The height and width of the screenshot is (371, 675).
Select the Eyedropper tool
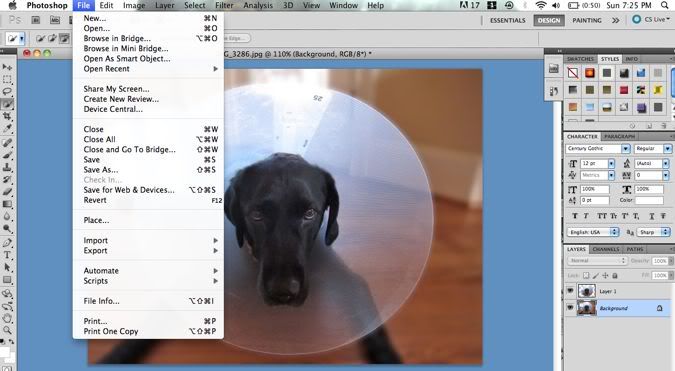tap(7, 129)
